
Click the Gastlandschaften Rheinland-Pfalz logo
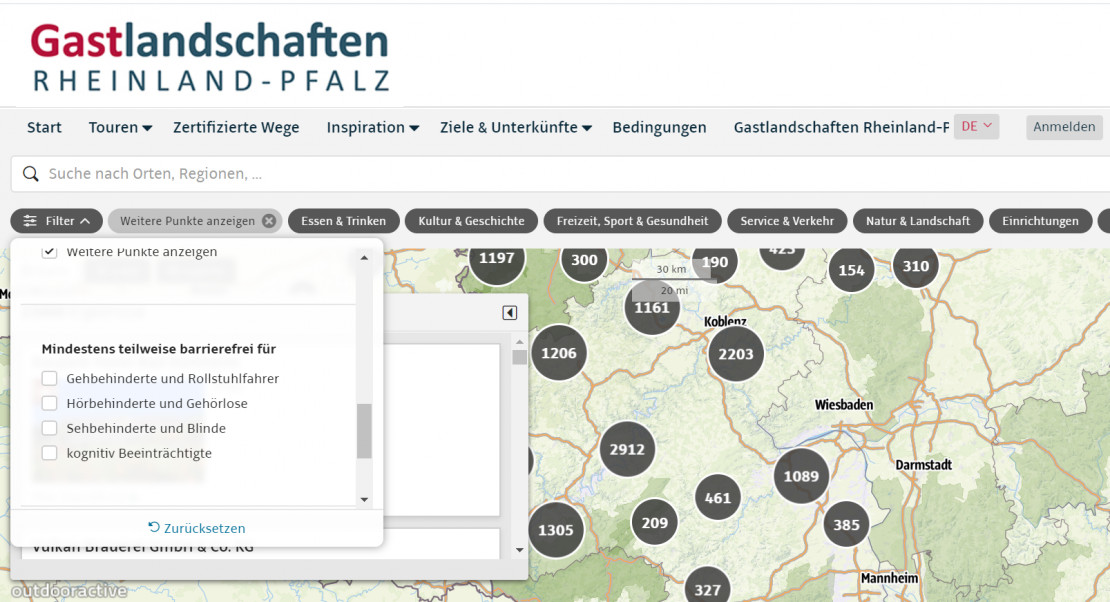coord(210,57)
